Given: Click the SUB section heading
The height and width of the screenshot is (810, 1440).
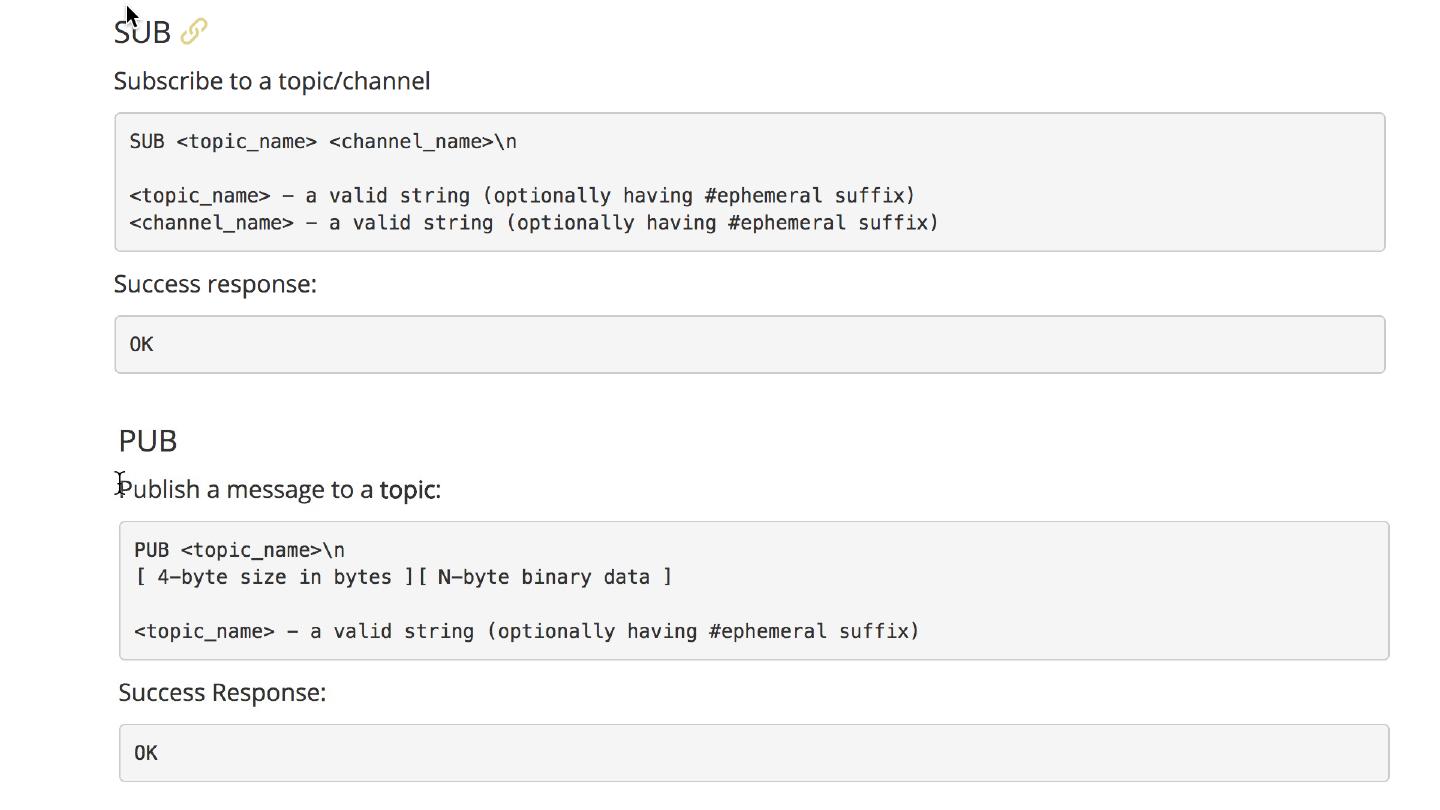Looking at the screenshot, I should pos(142,32).
